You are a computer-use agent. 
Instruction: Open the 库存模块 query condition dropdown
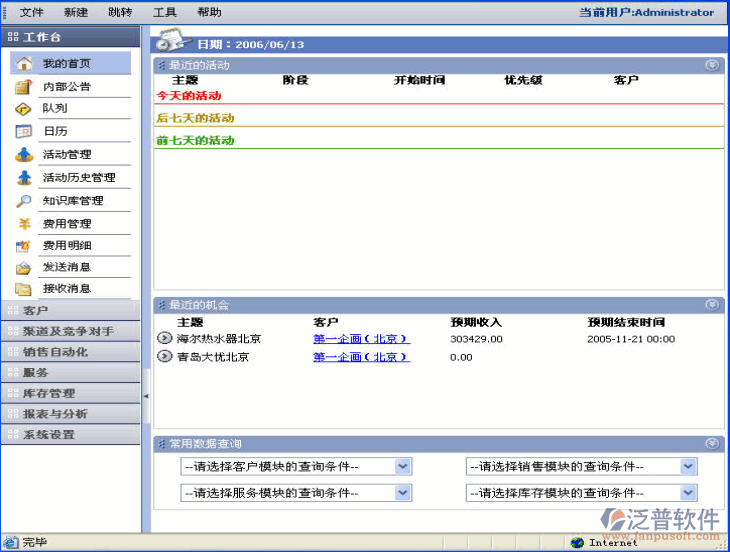[x=688, y=493]
